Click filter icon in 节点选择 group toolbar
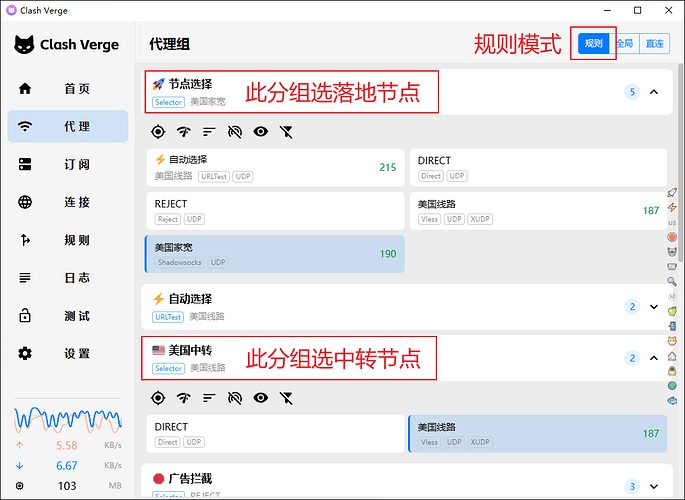The width and height of the screenshot is (685, 500). (286, 131)
